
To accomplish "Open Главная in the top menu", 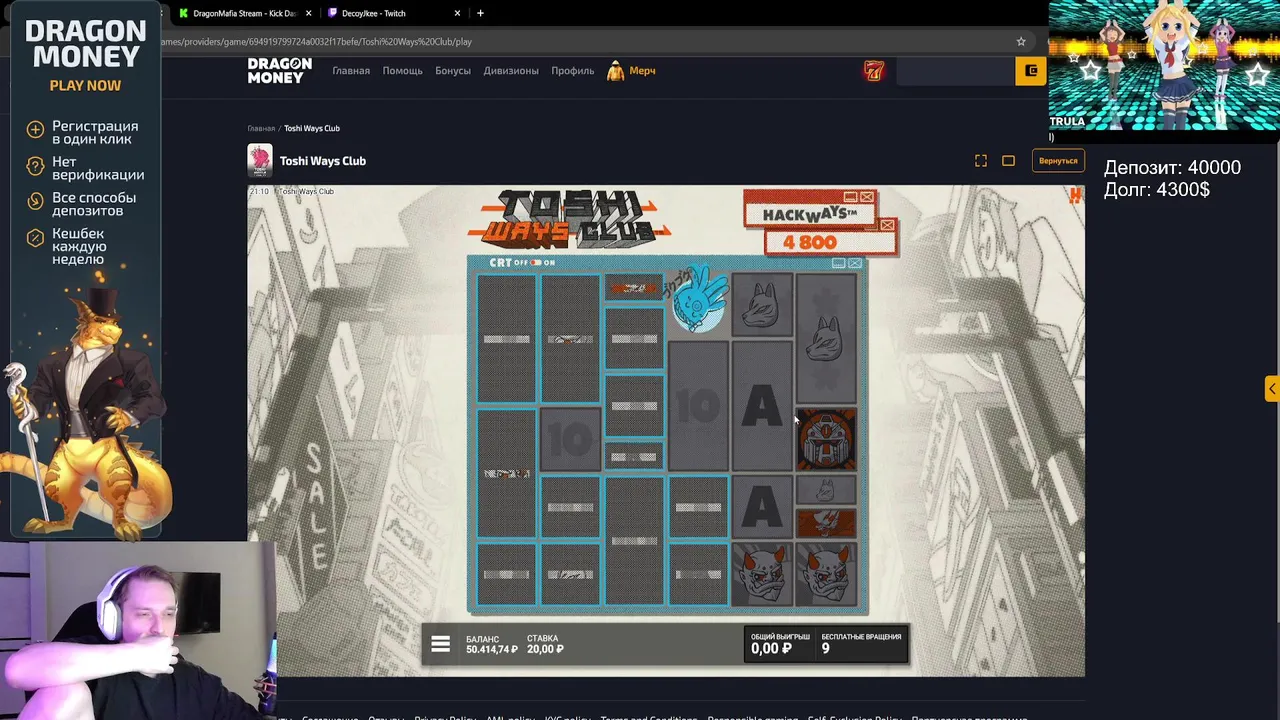I will pos(351,71).
